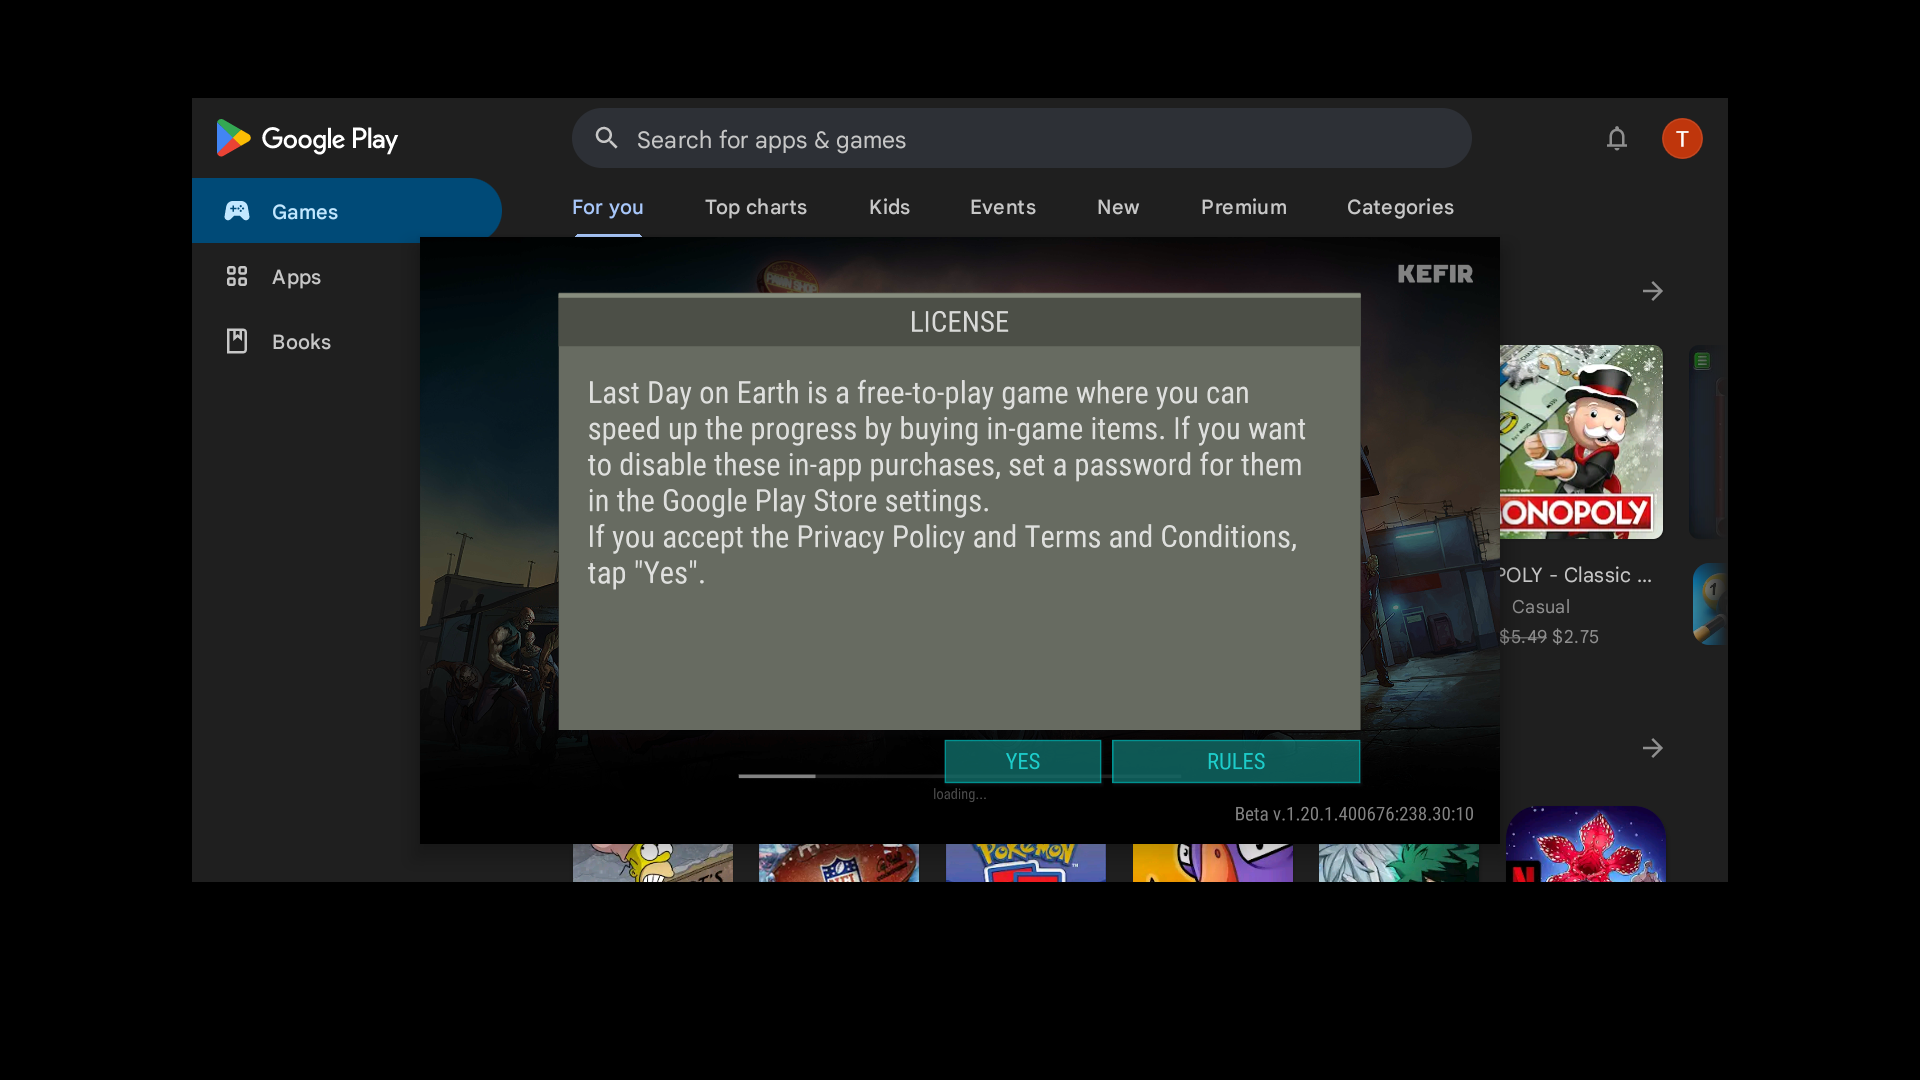Viewport: 1920px width, 1080px height.
Task: Expand the top row with arrow
Action: (1652, 291)
